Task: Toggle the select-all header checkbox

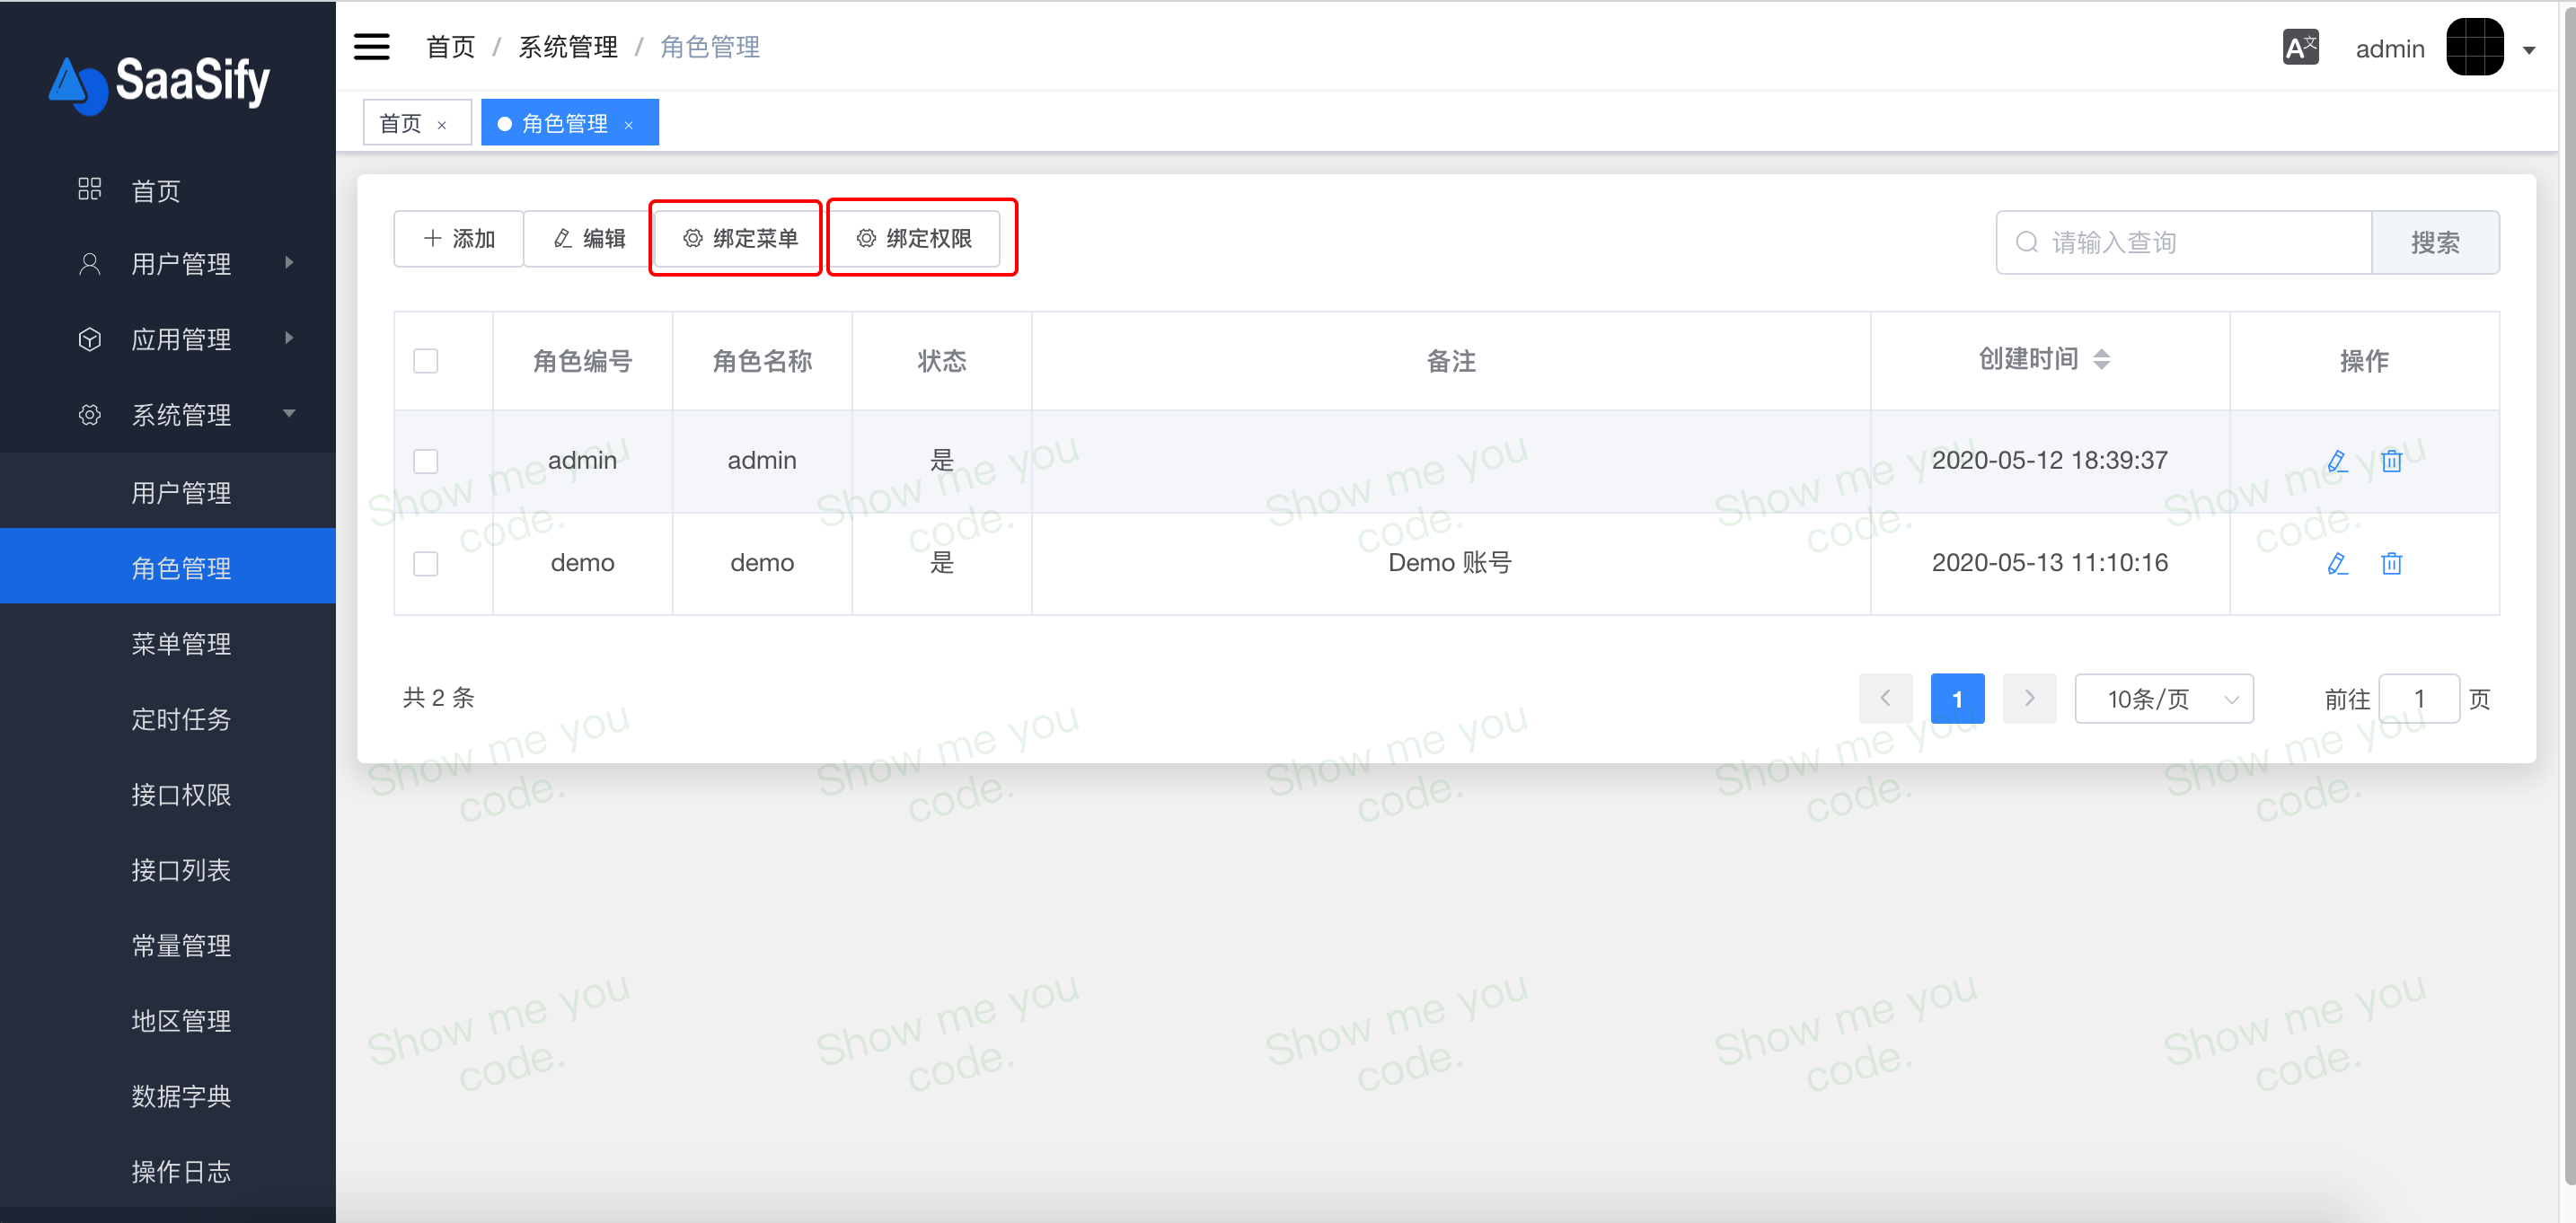Action: point(426,361)
